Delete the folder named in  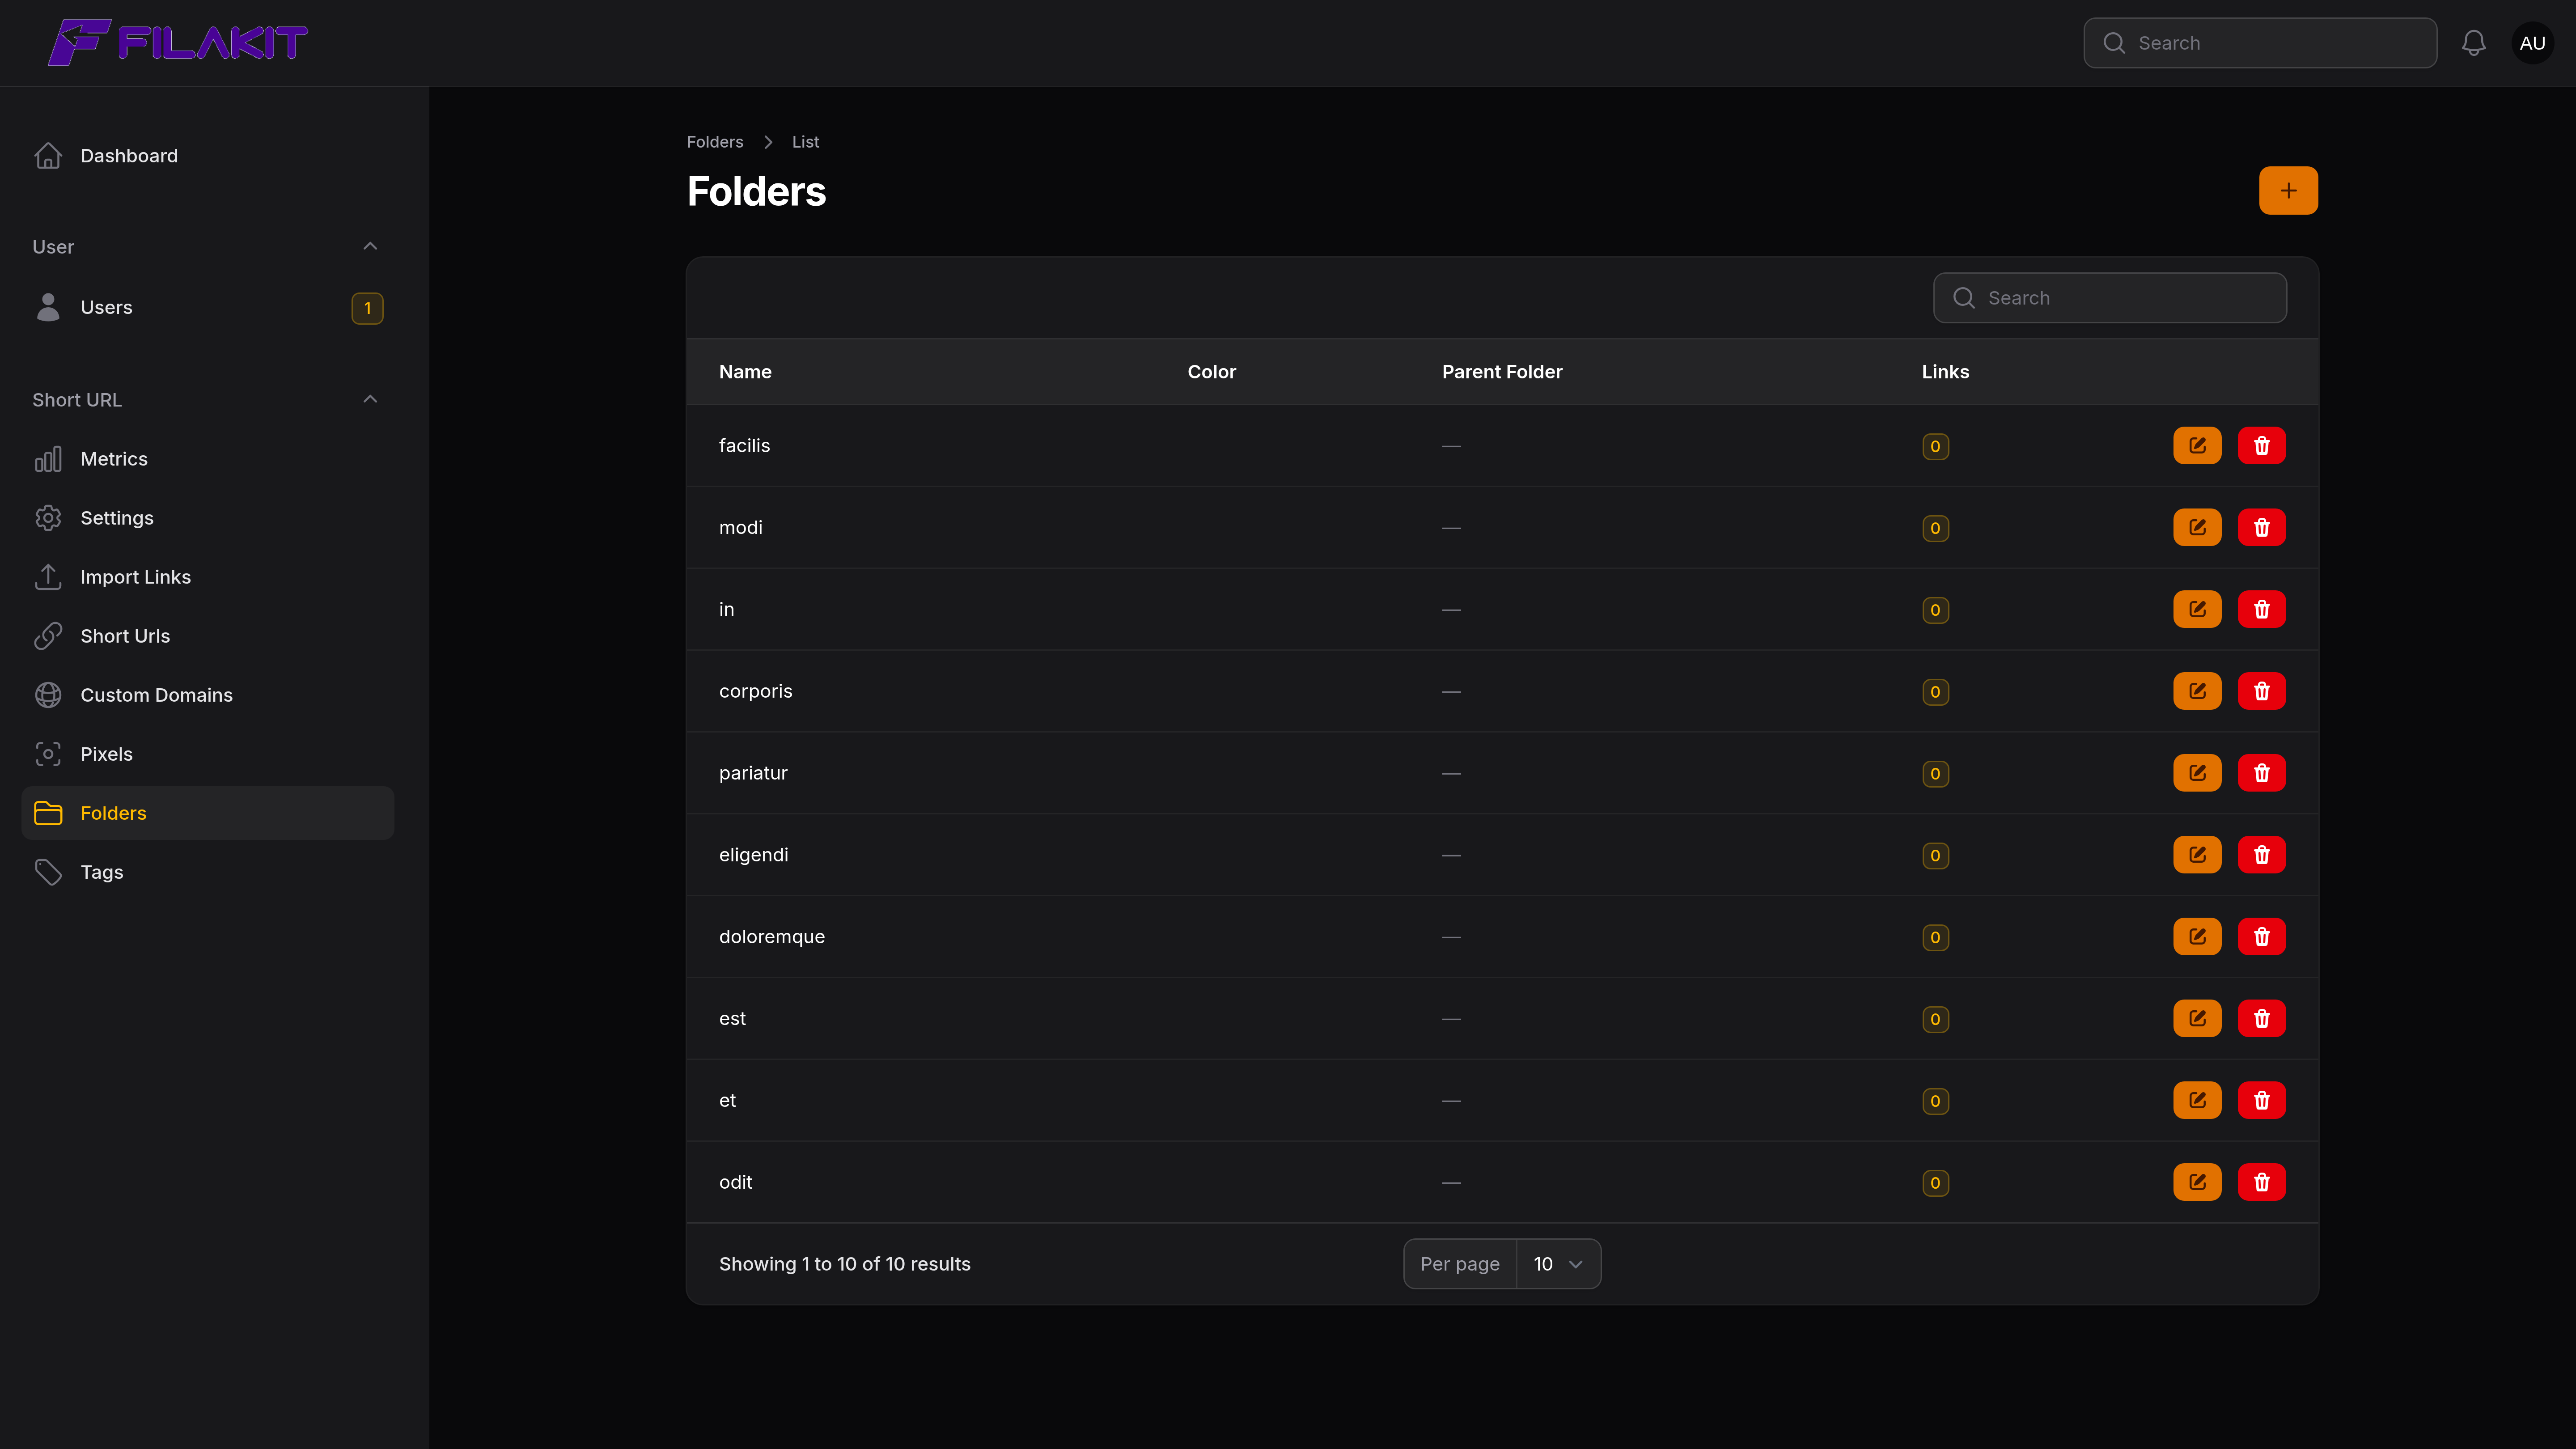(2261, 610)
